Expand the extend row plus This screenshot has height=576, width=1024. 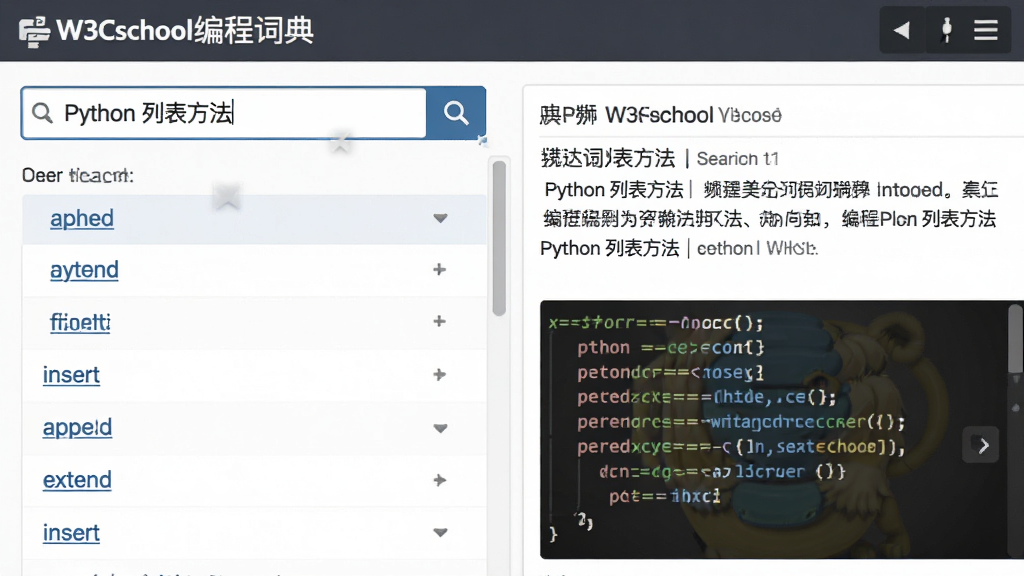(440, 480)
